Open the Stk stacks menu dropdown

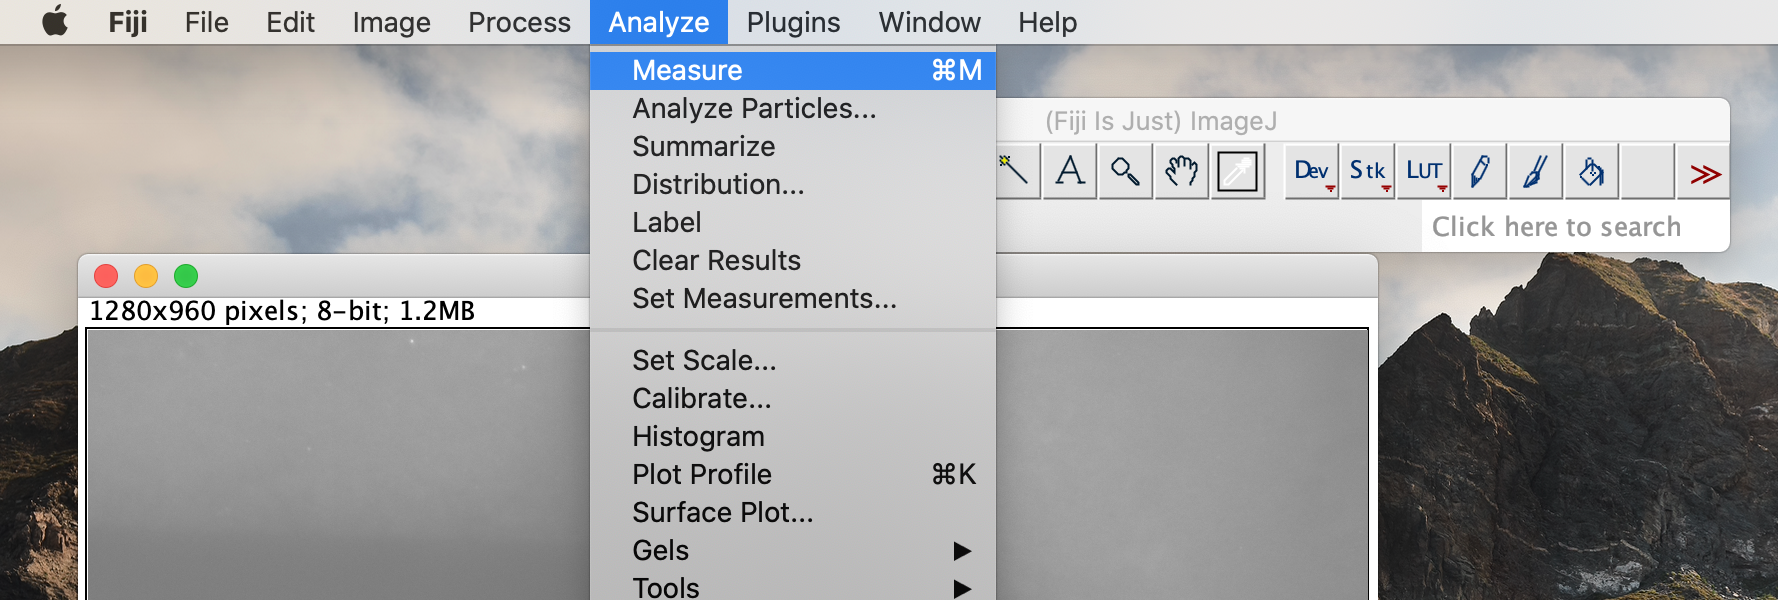click(1368, 171)
